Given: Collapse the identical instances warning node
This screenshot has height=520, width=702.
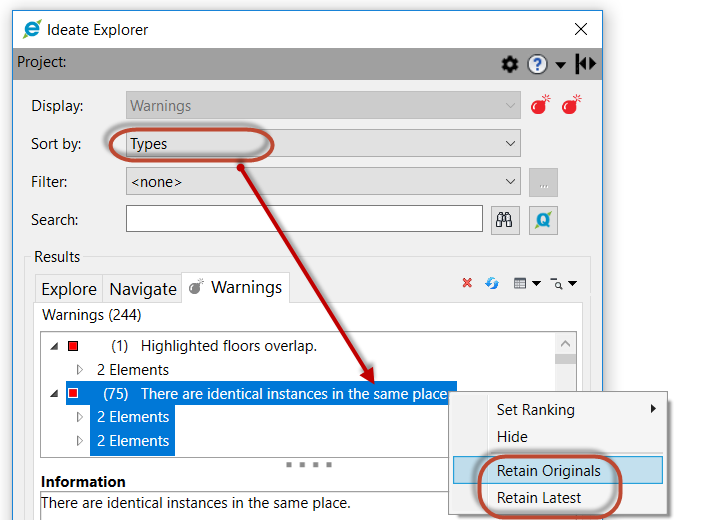Looking at the screenshot, I should tap(55, 394).
